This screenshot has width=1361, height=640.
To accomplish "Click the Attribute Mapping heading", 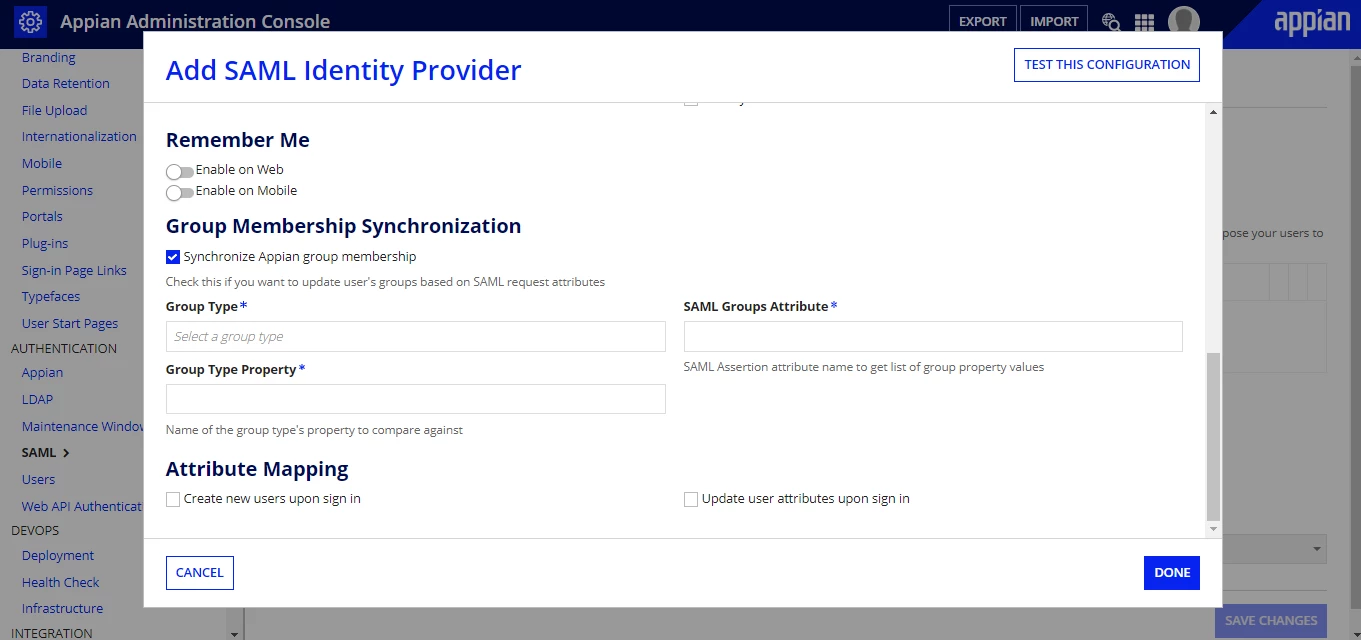I will coord(257,469).
